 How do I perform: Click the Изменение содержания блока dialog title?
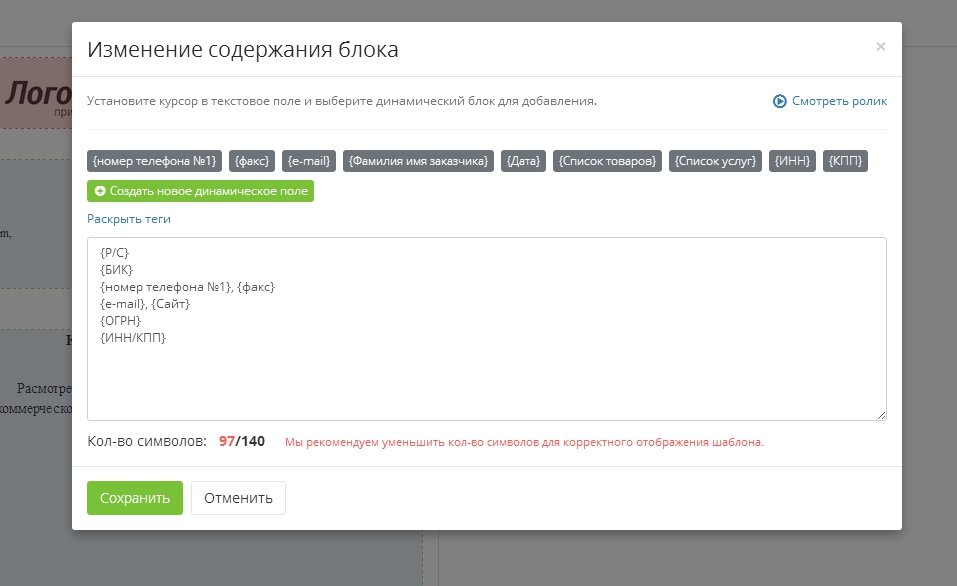(243, 49)
